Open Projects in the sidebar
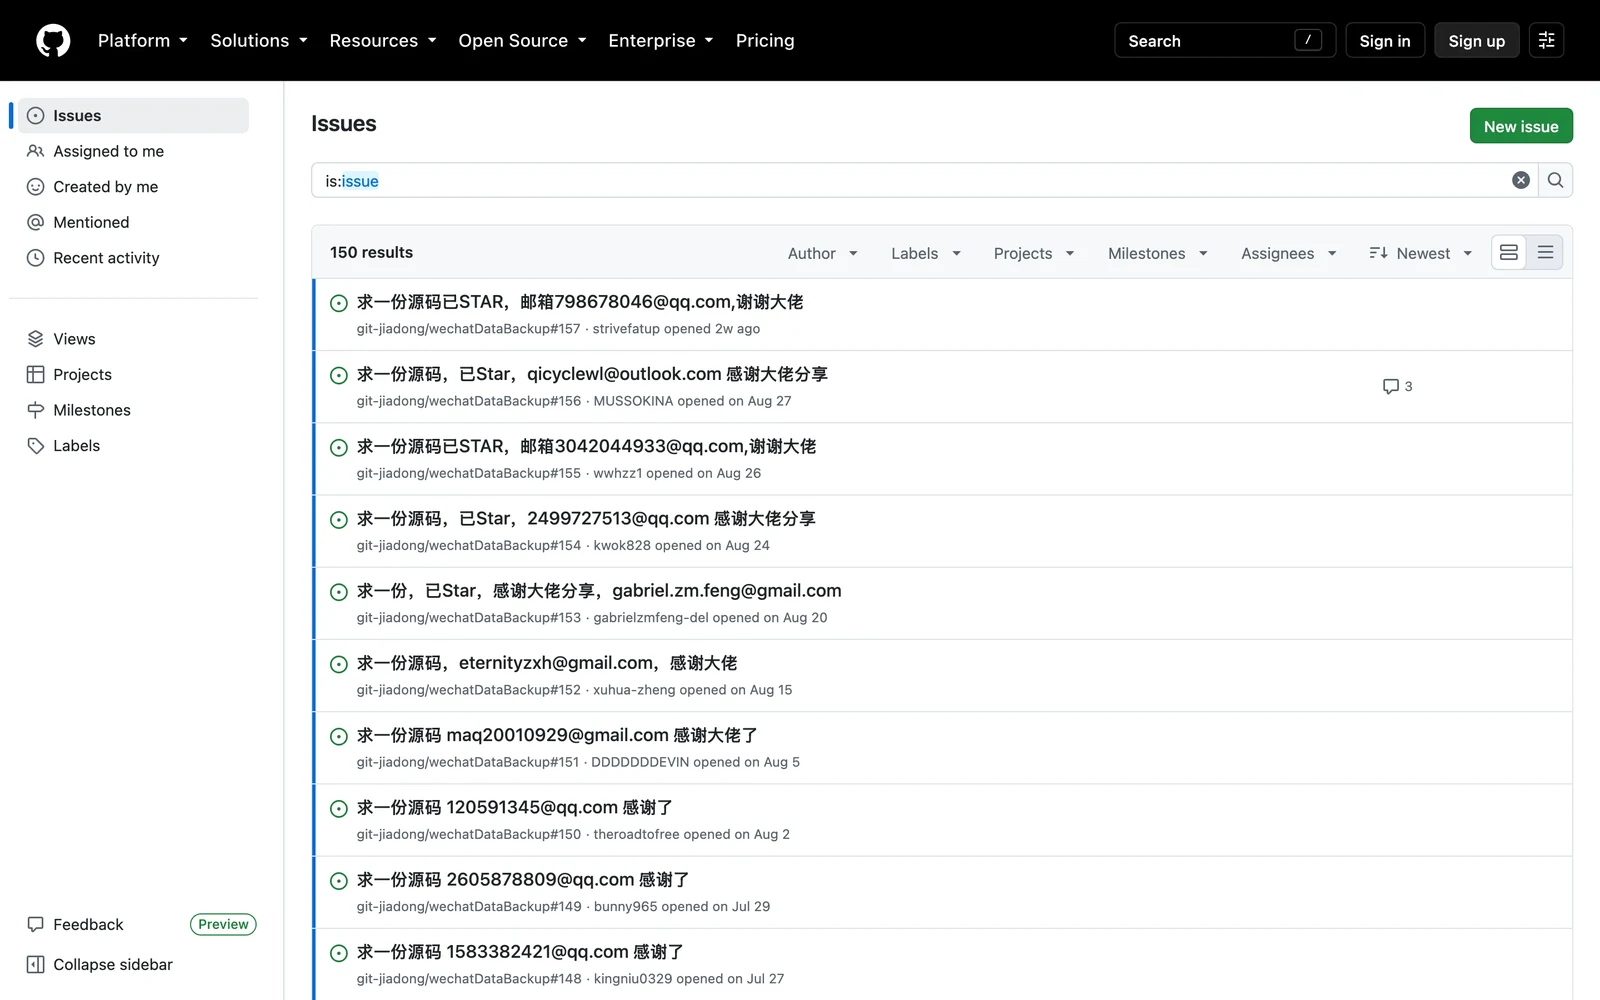Image resolution: width=1600 pixels, height=1000 pixels. 134,375
